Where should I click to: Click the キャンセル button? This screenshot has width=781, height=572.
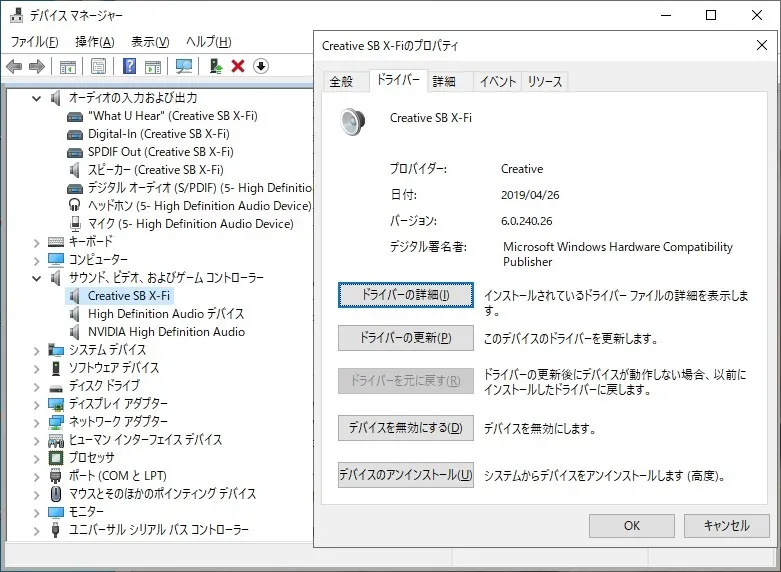(726, 526)
